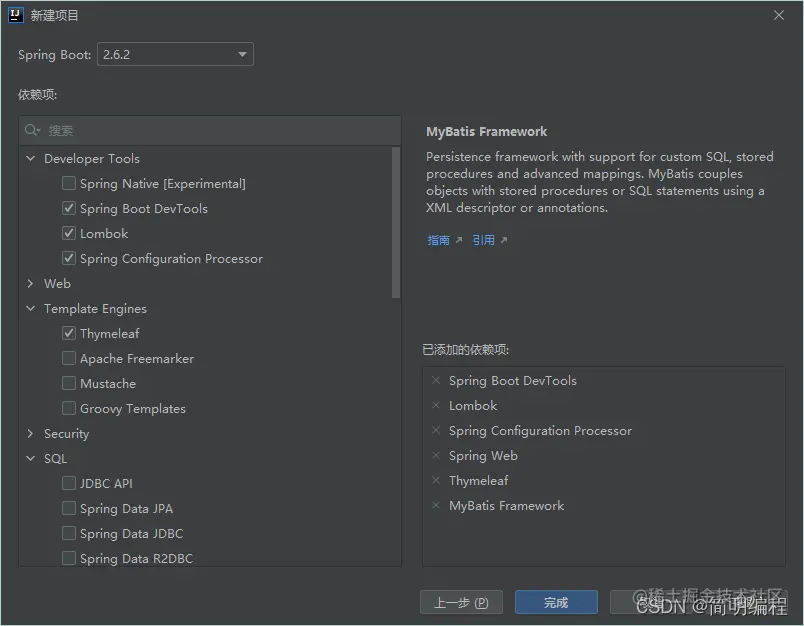The image size is (804, 626).
Task: Select the Template Engines row label
Action: [x=95, y=309]
